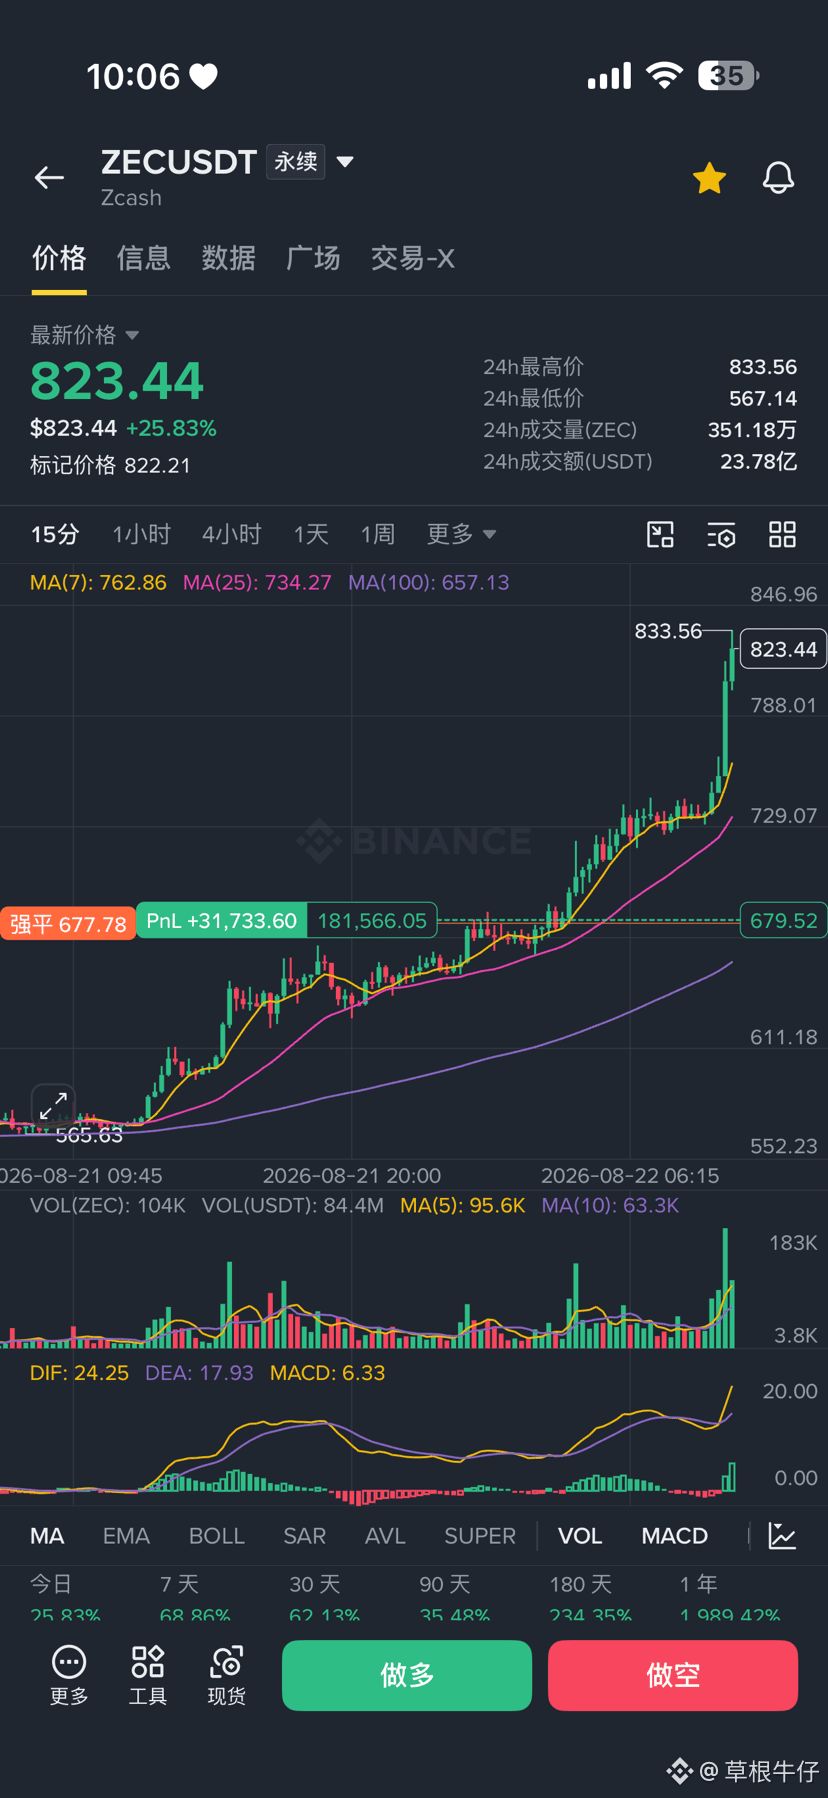Tap the 823.44 current price tag

click(783, 649)
